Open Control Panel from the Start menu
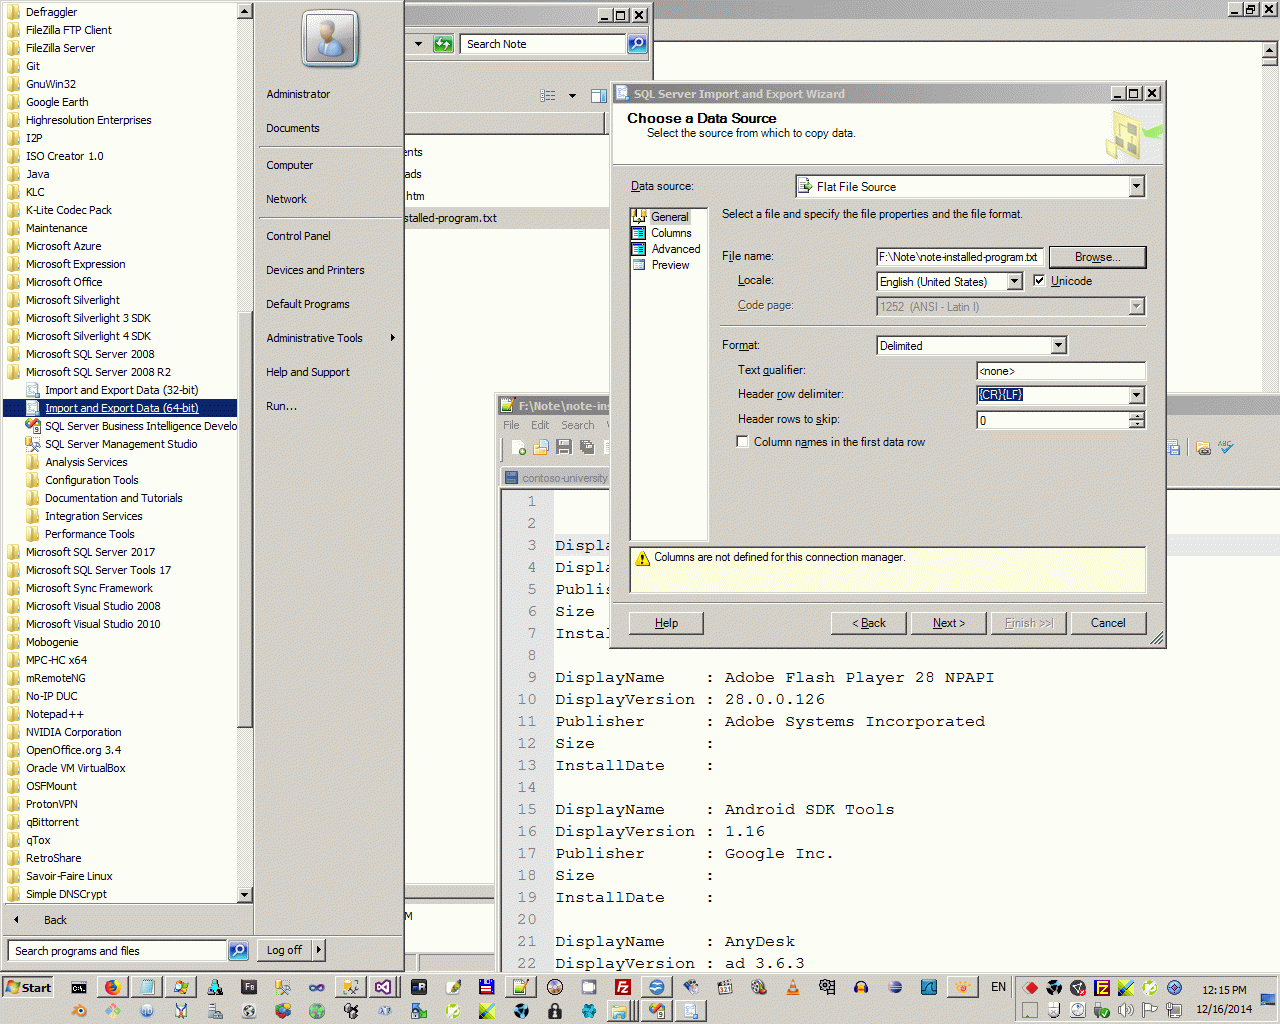This screenshot has width=1280, height=1024. coord(298,236)
